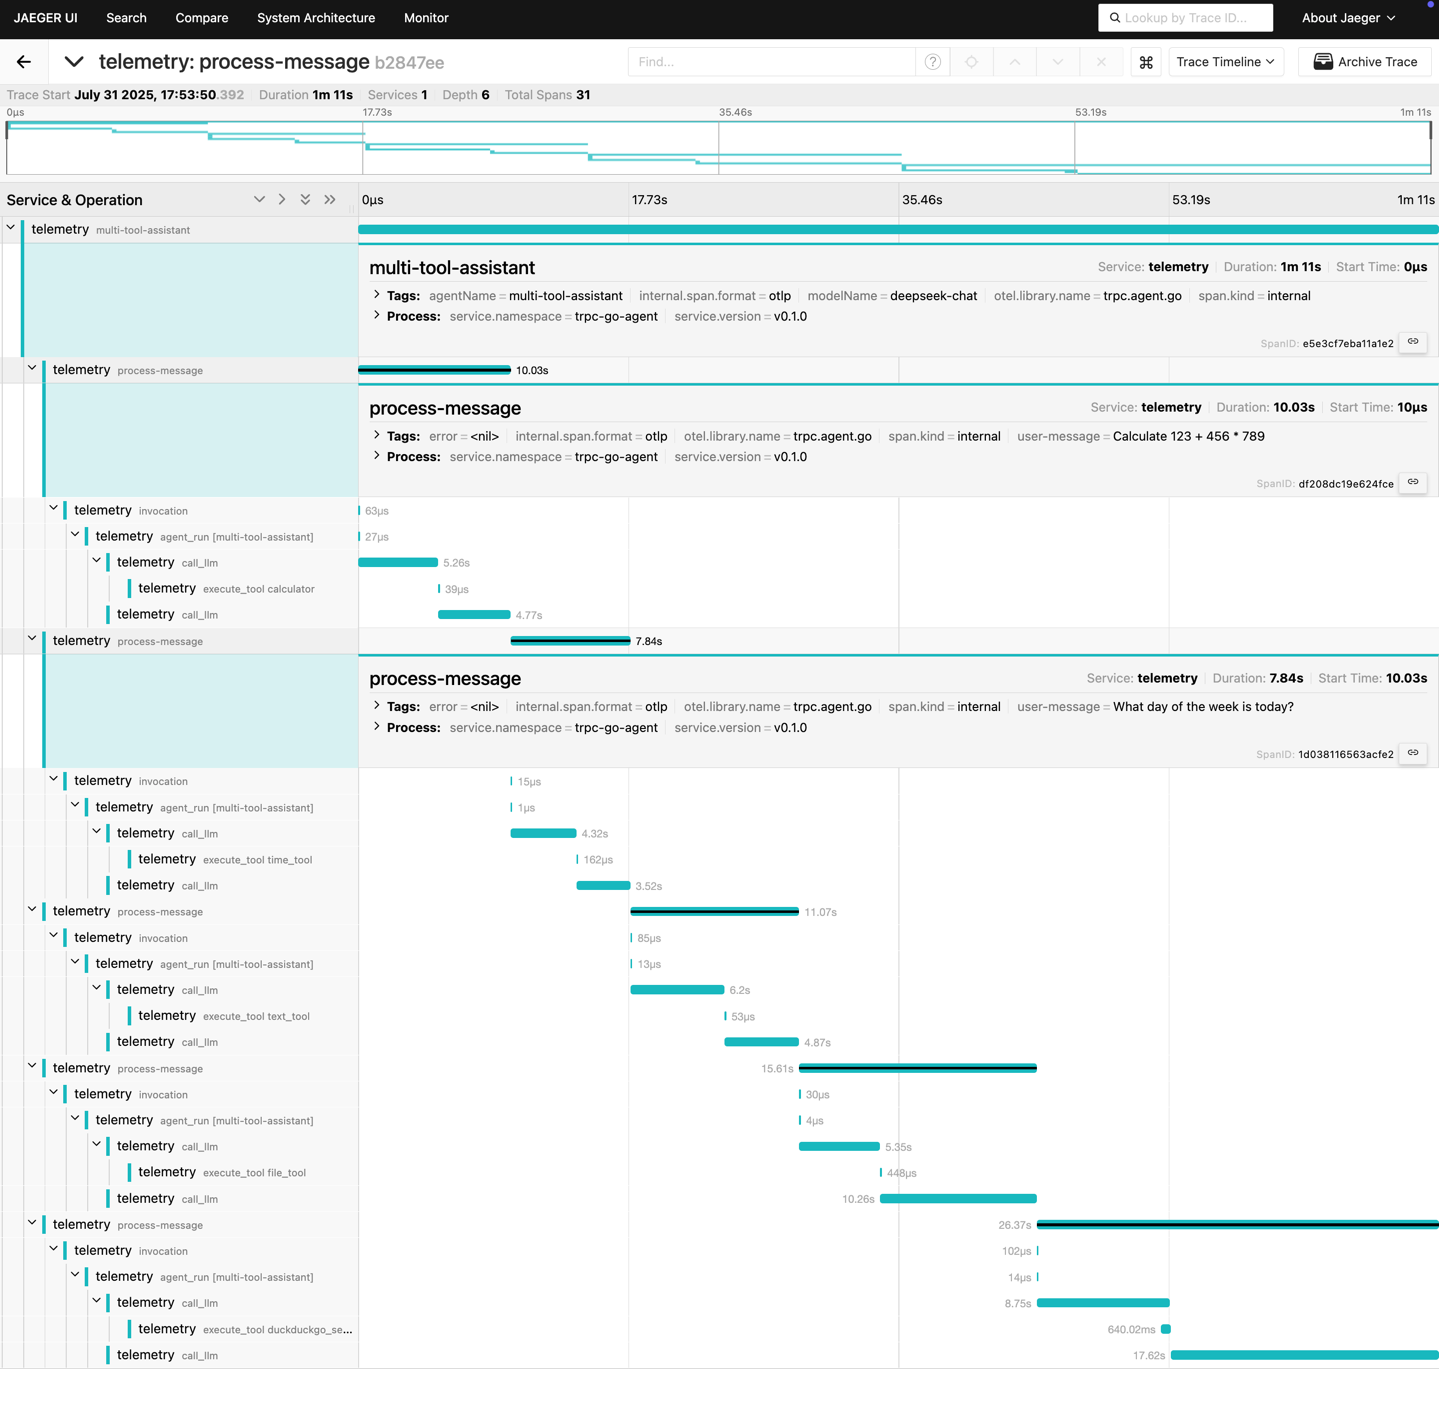The height and width of the screenshot is (1404, 1439).
Task: Click the 8.75s call_llm timeline bar
Action: point(1103,1303)
